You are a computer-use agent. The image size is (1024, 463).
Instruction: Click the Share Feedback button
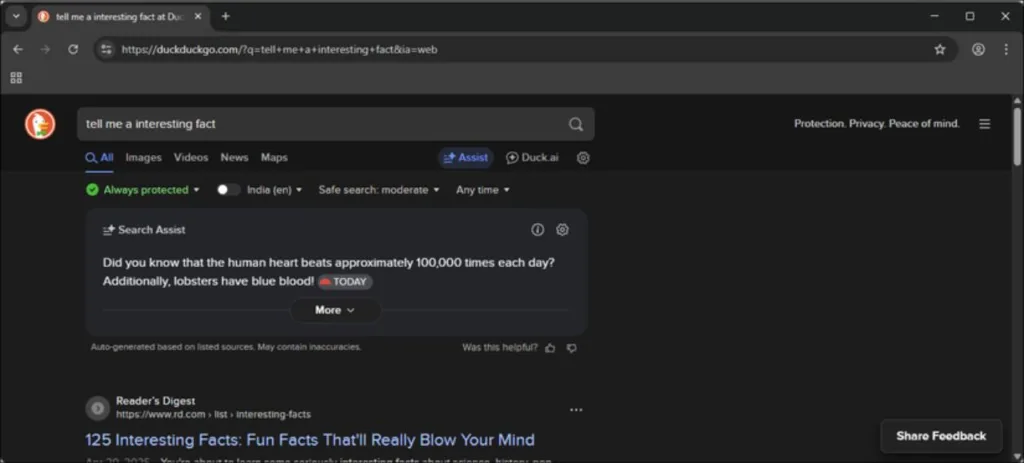point(941,436)
